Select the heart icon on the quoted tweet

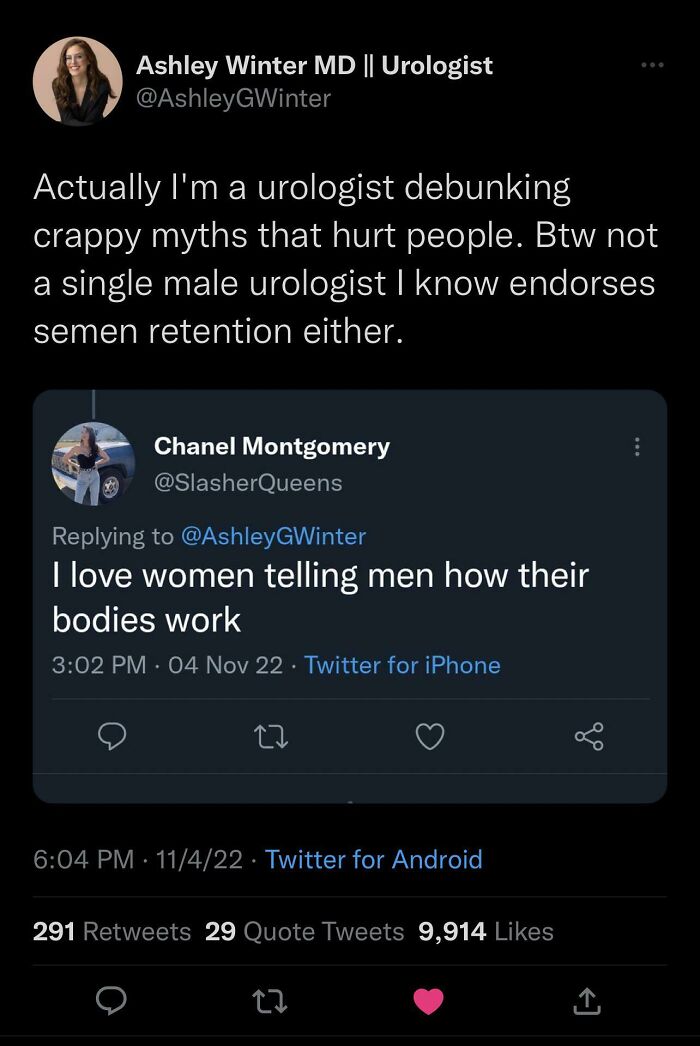tap(429, 737)
